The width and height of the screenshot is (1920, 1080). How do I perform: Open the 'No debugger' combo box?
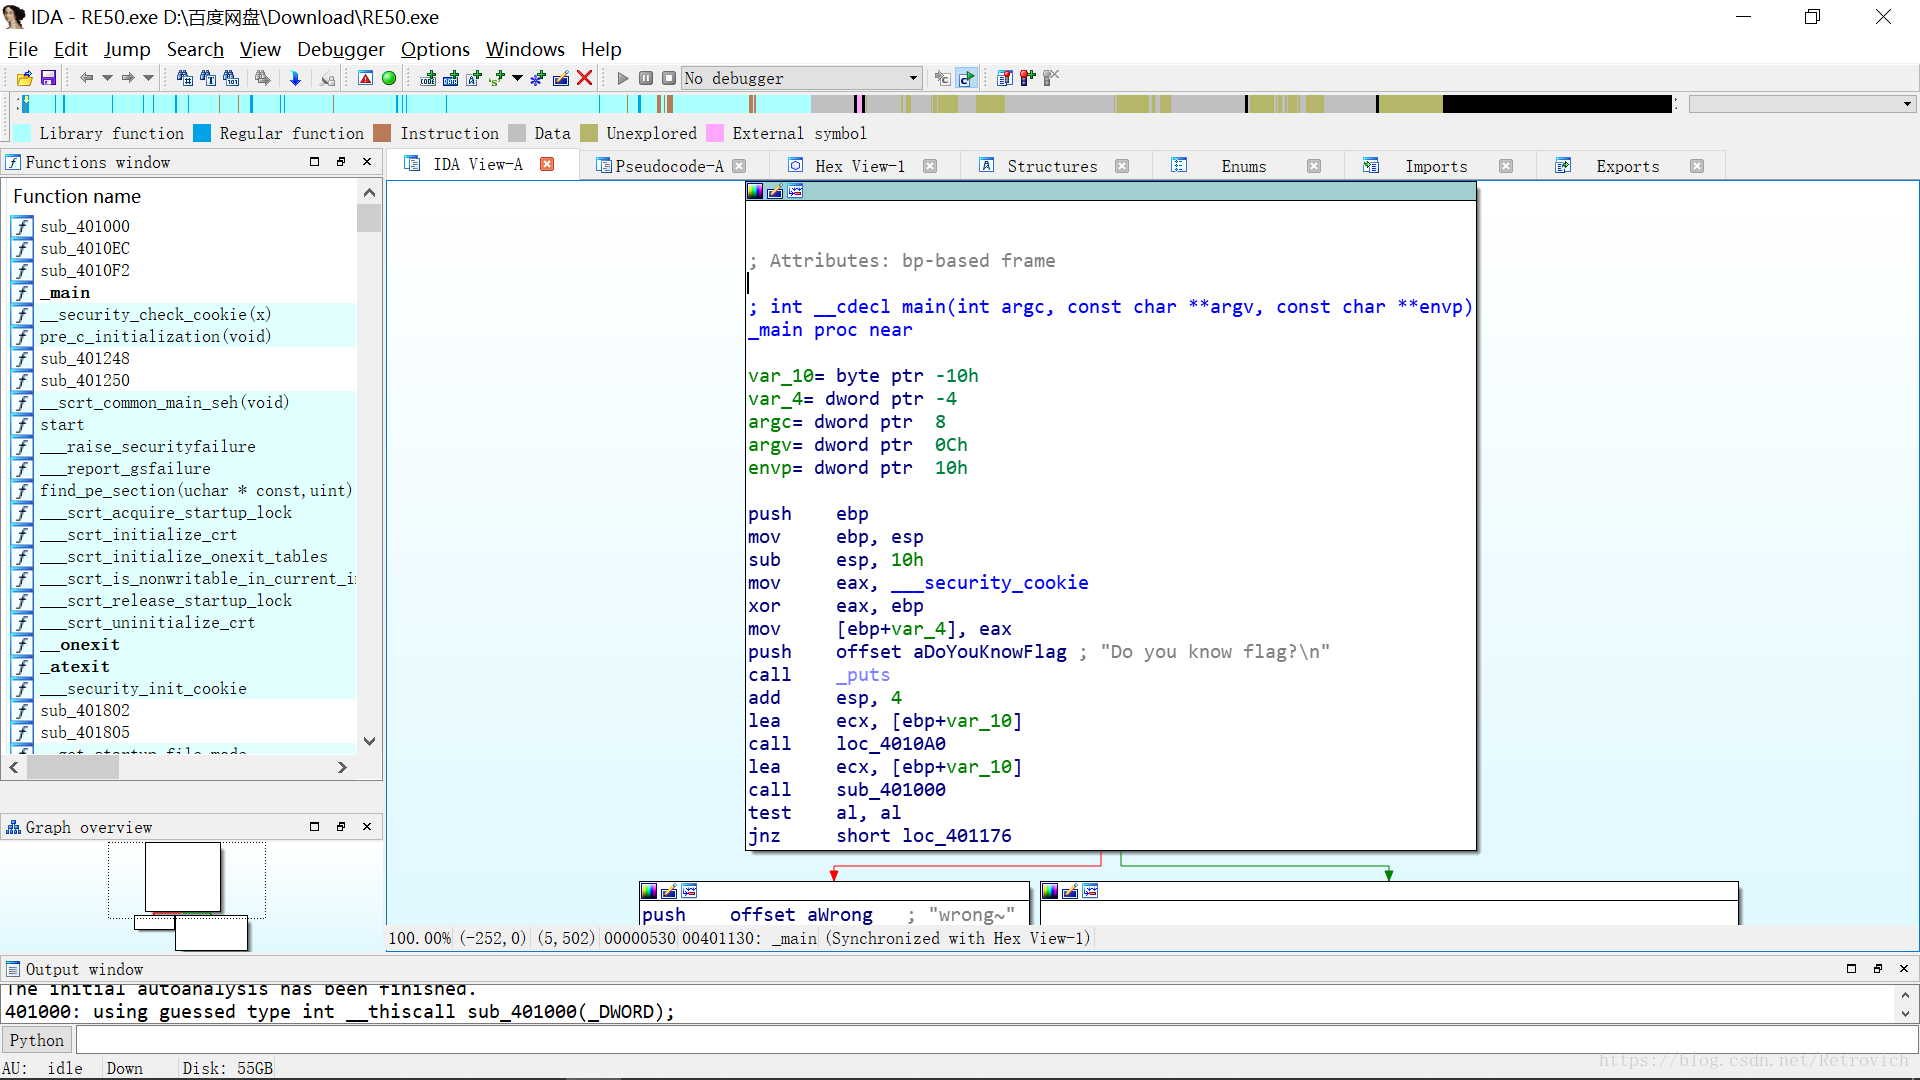click(801, 78)
